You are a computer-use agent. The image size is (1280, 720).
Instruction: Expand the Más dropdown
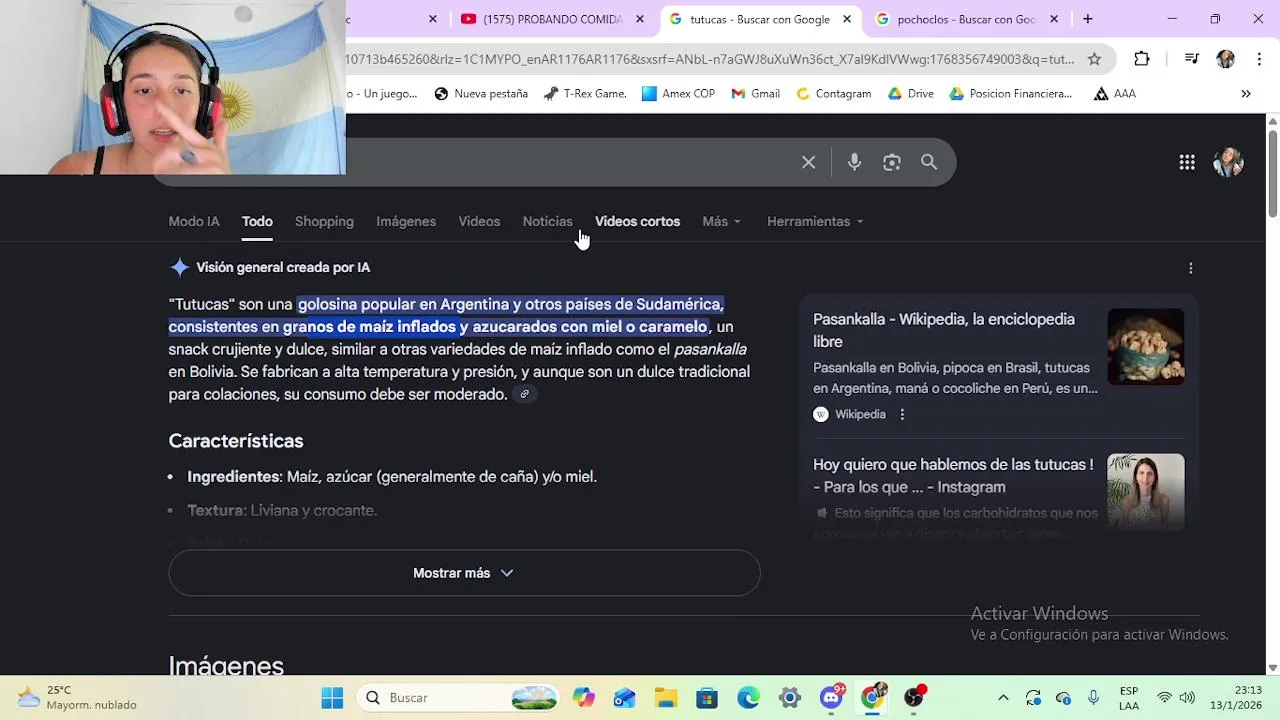click(721, 221)
